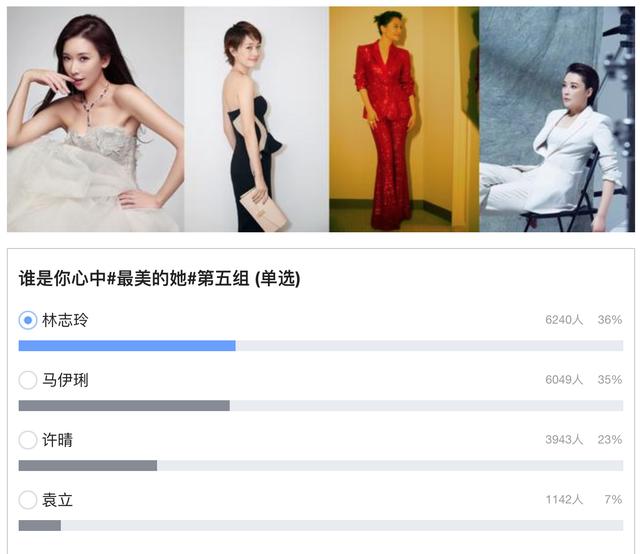This screenshot has width=640, height=554.
Task: Select the 许晴 radio button
Action: 28,440
